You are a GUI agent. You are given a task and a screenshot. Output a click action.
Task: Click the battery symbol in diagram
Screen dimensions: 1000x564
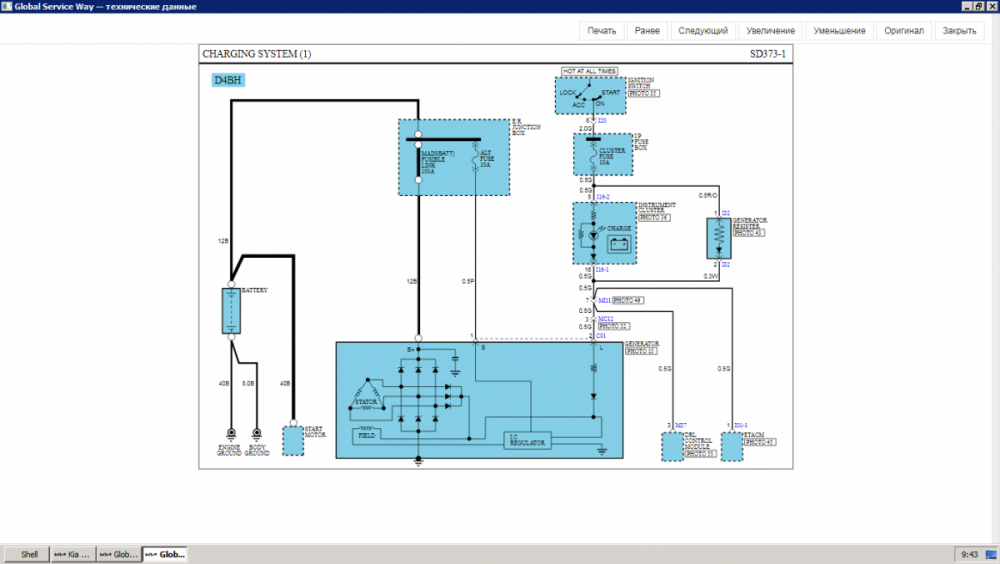(x=231, y=310)
